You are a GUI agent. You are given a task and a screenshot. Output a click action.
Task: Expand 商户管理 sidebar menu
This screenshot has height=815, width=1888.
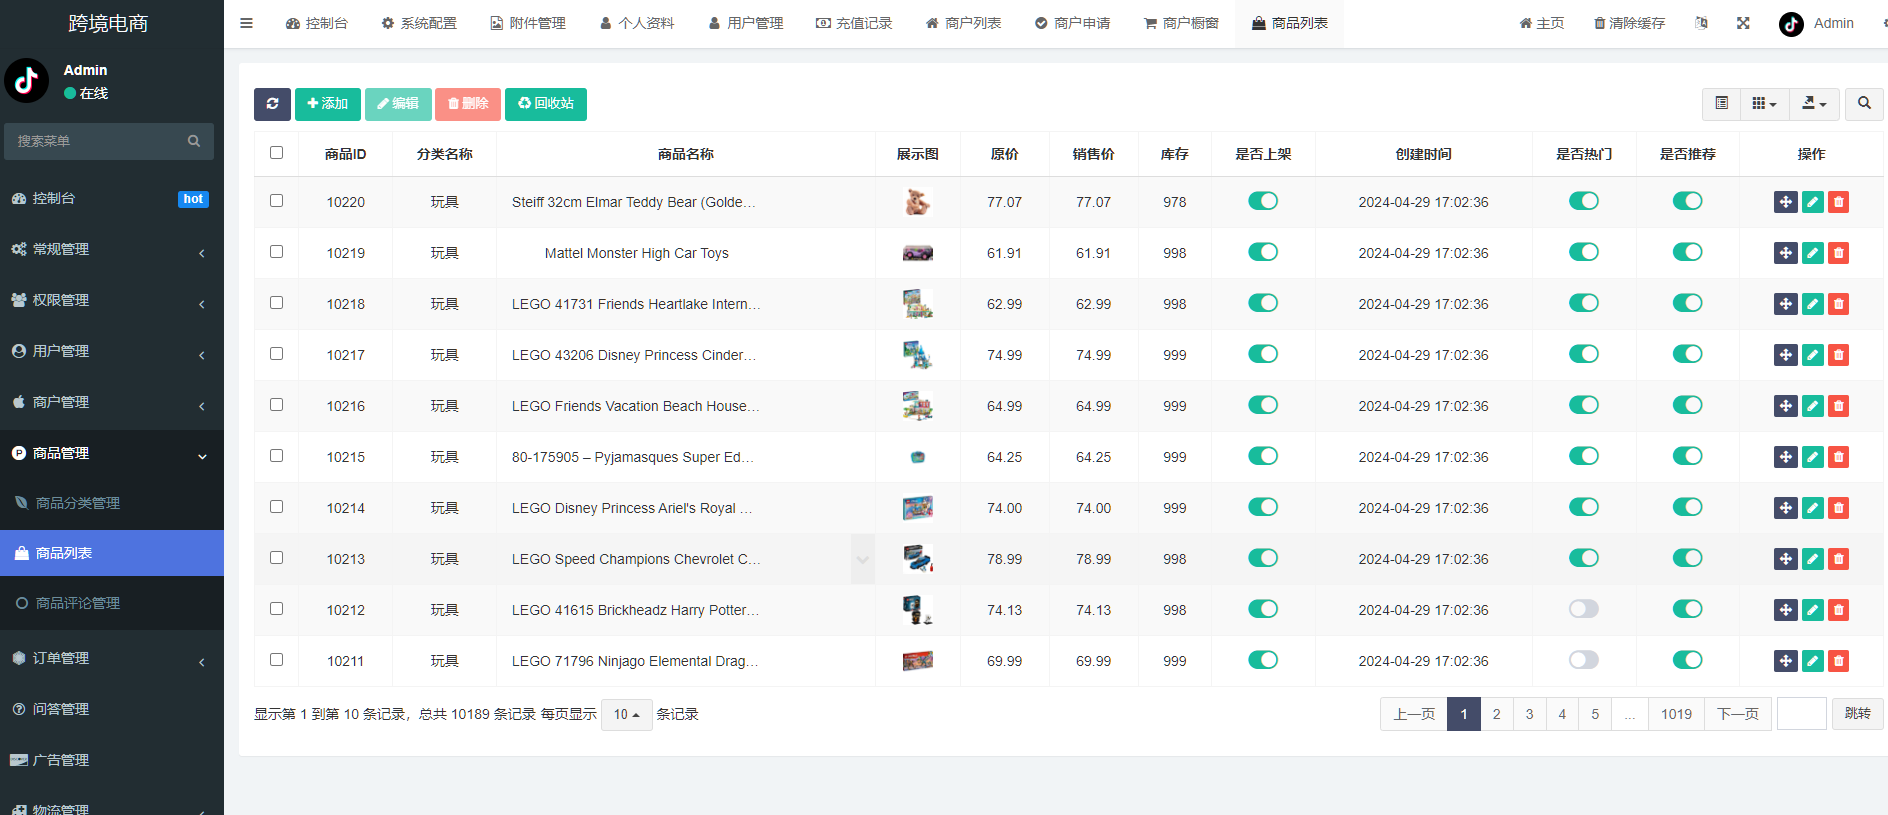click(112, 402)
